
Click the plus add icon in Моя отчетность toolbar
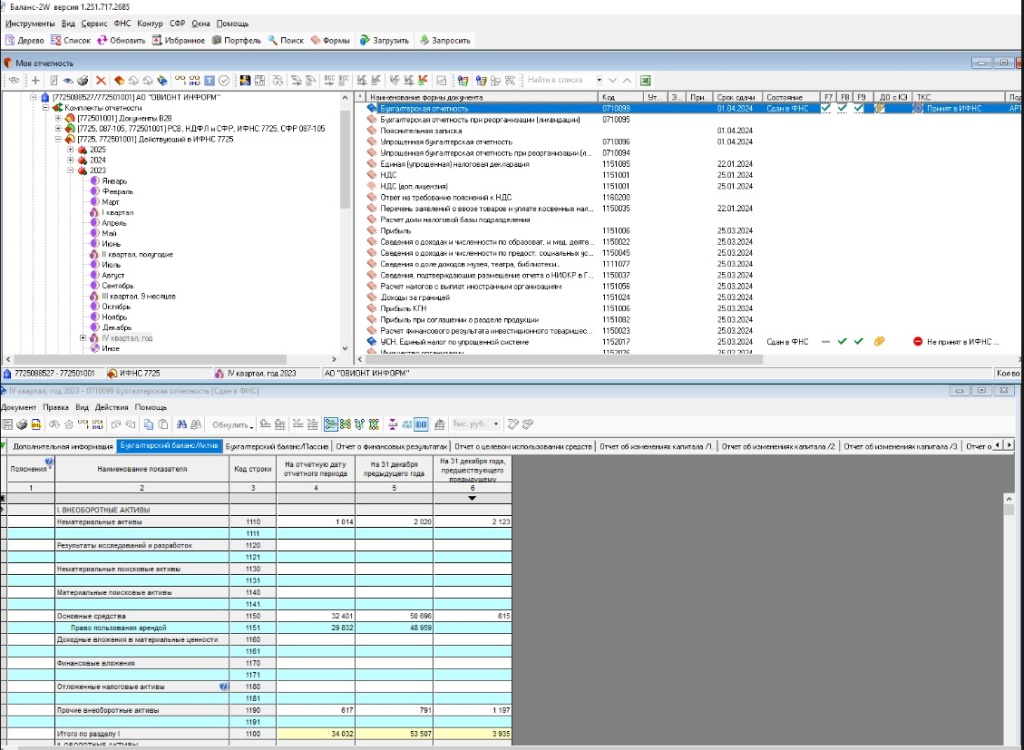[35, 80]
